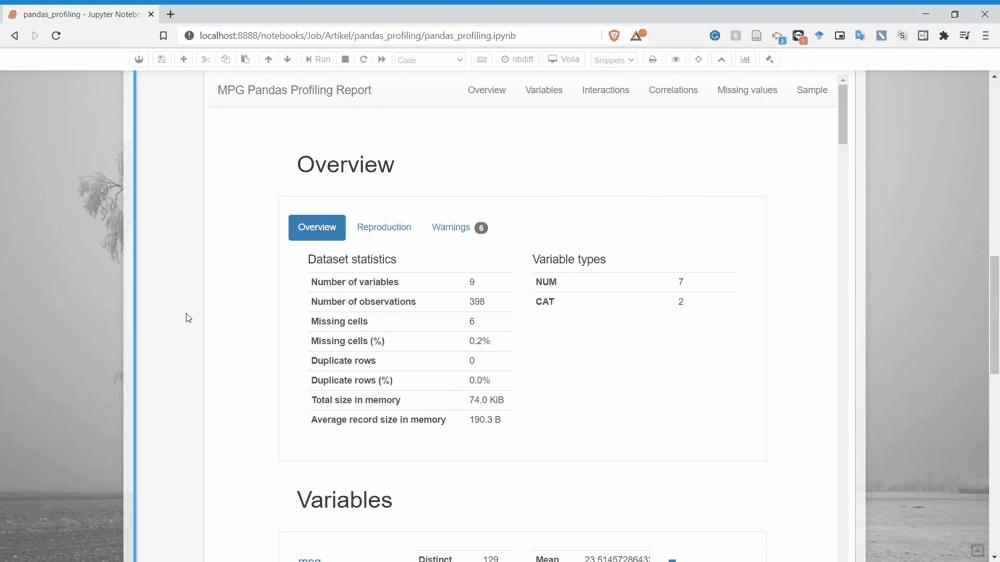Click the leftmost round icon in notebook toolbar
This screenshot has height=562, width=1000.
[139, 59]
